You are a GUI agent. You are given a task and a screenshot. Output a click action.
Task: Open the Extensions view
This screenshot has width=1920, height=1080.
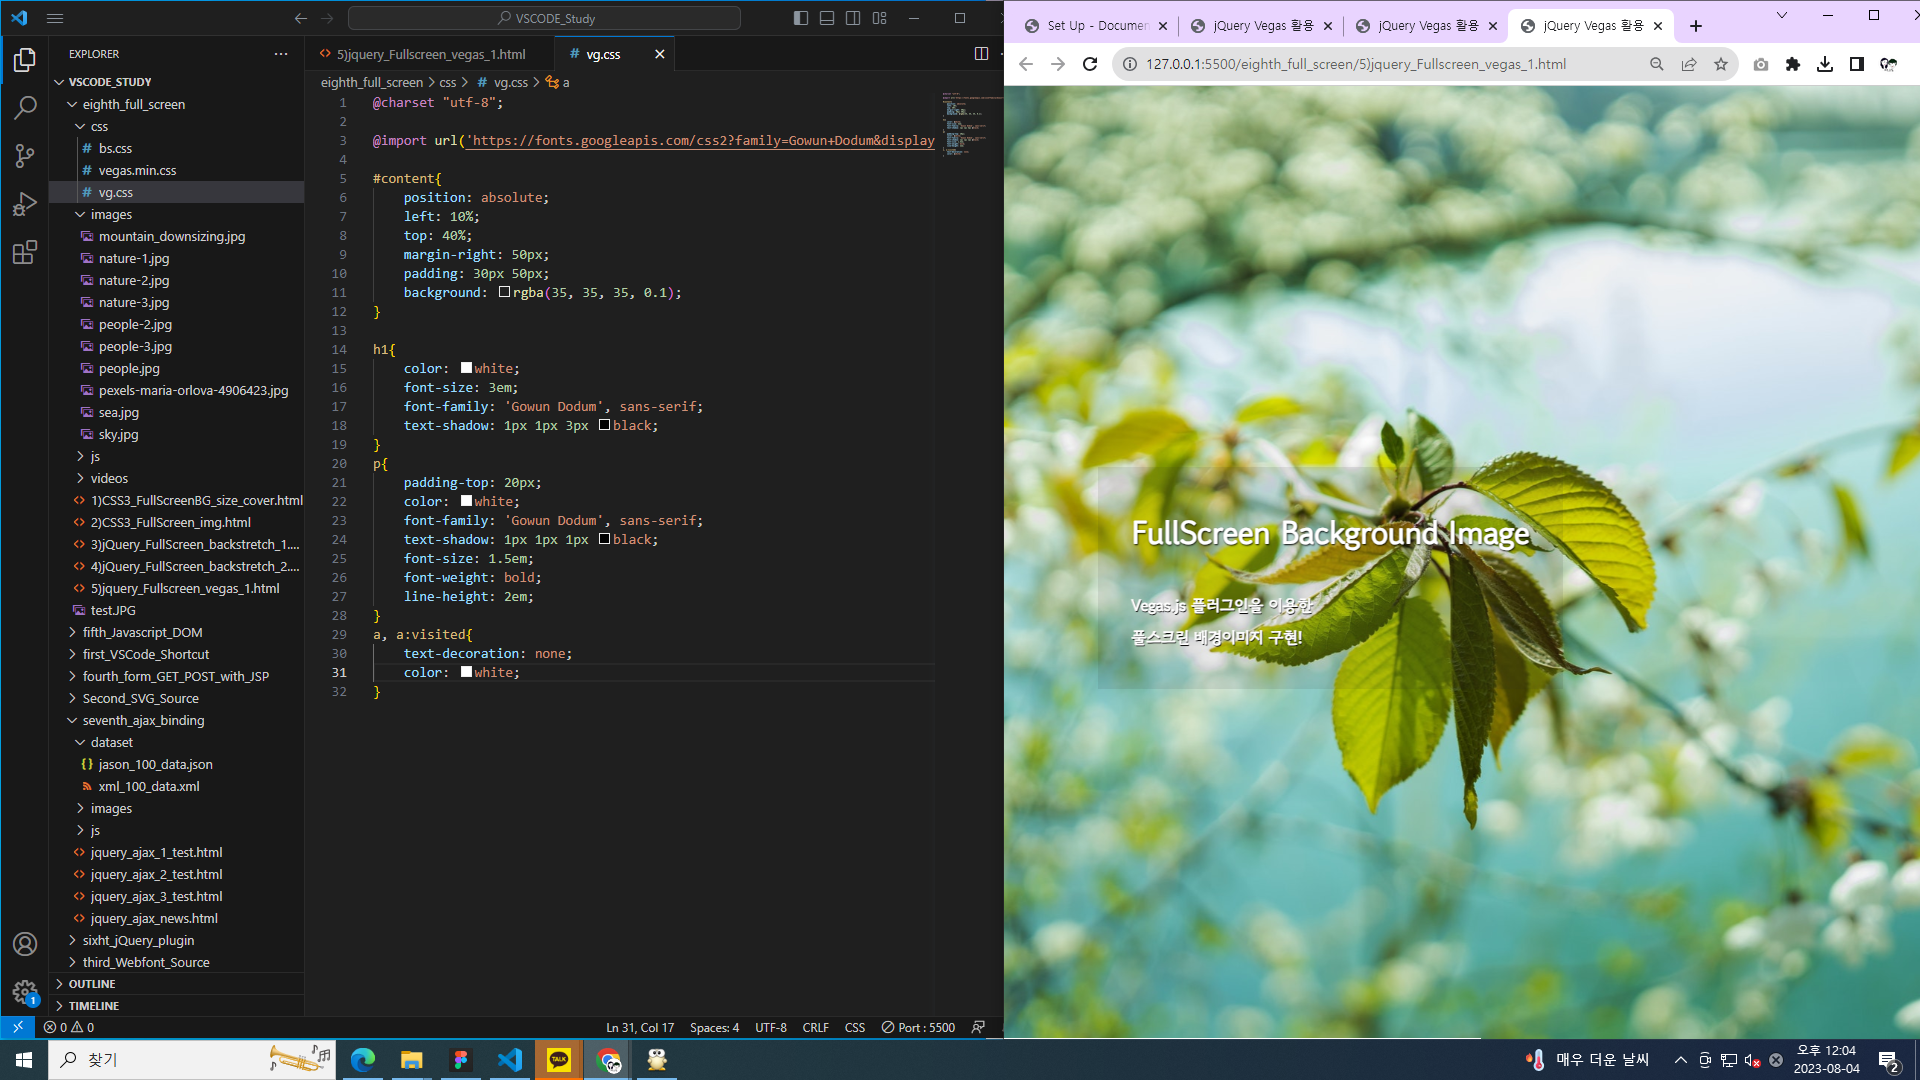coord(25,252)
